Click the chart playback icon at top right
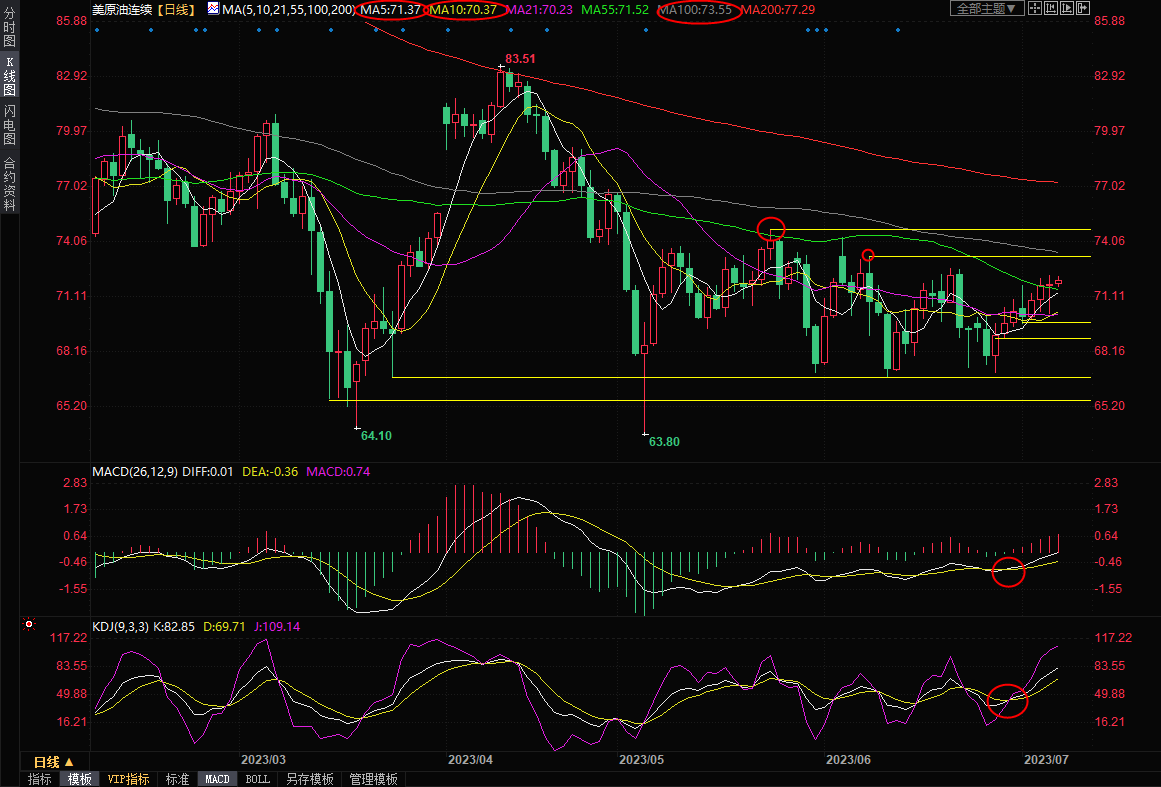Image resolution: width=1161 pixels, height=787 pixels. 1066,9
